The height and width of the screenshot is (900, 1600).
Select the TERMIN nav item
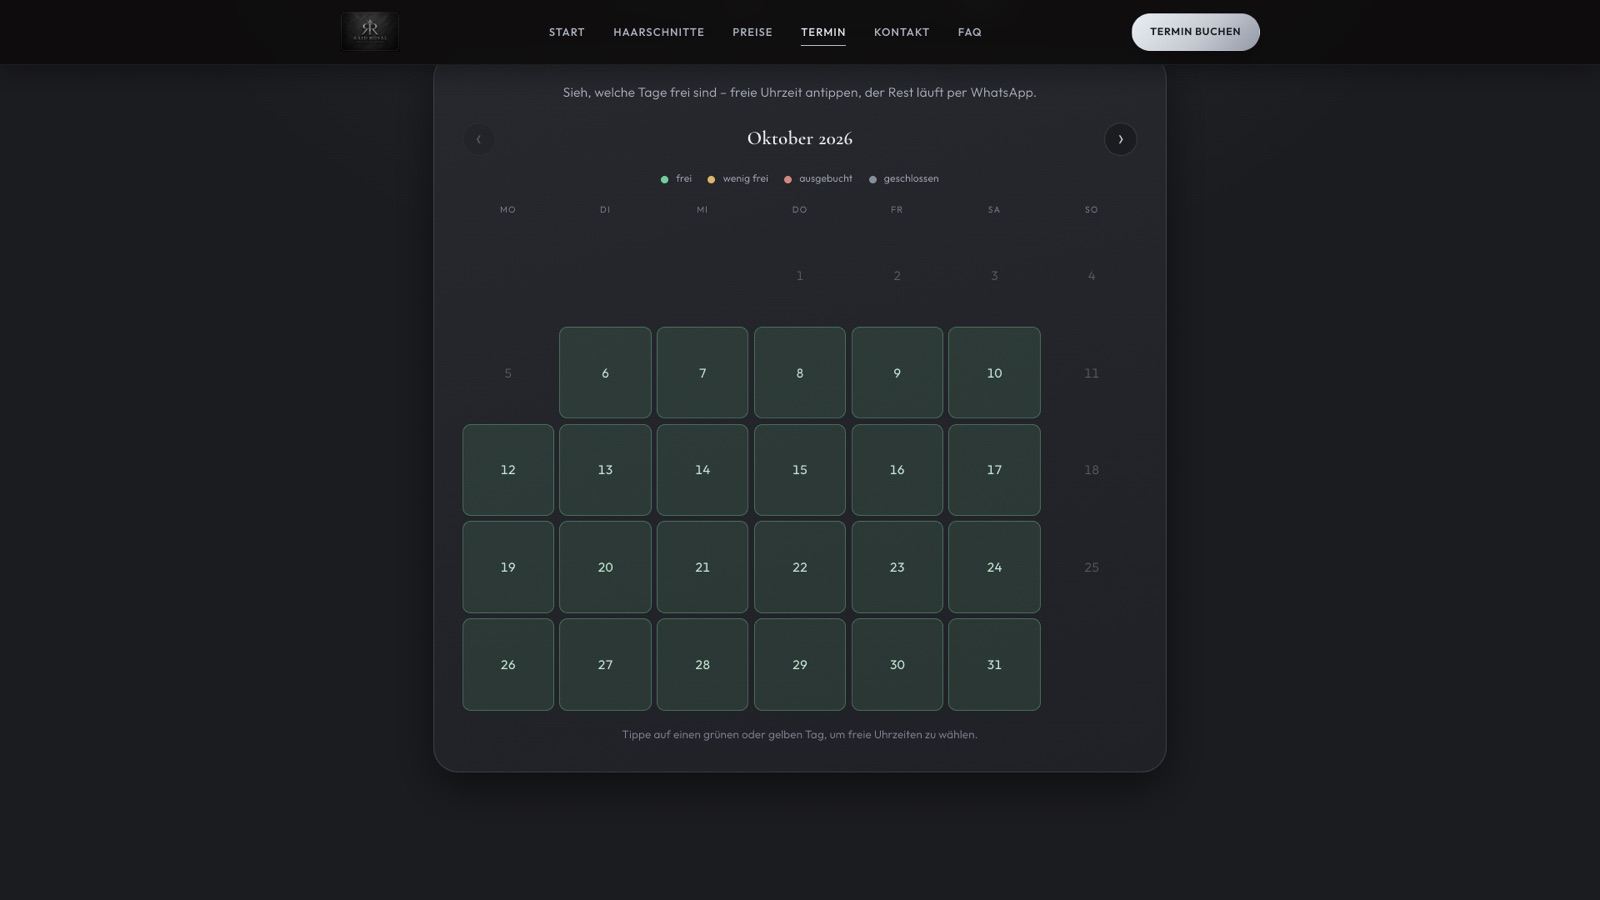[823, 32]
